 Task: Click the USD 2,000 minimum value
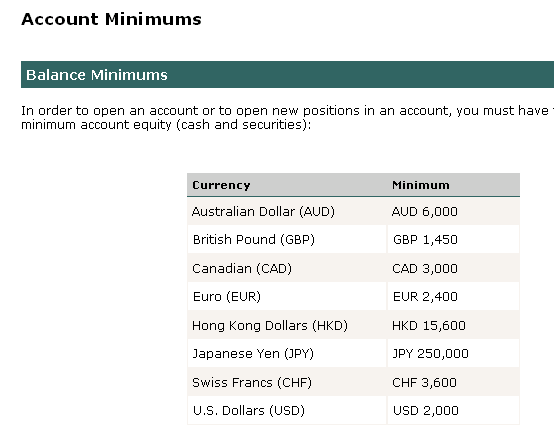coord(425,411)
